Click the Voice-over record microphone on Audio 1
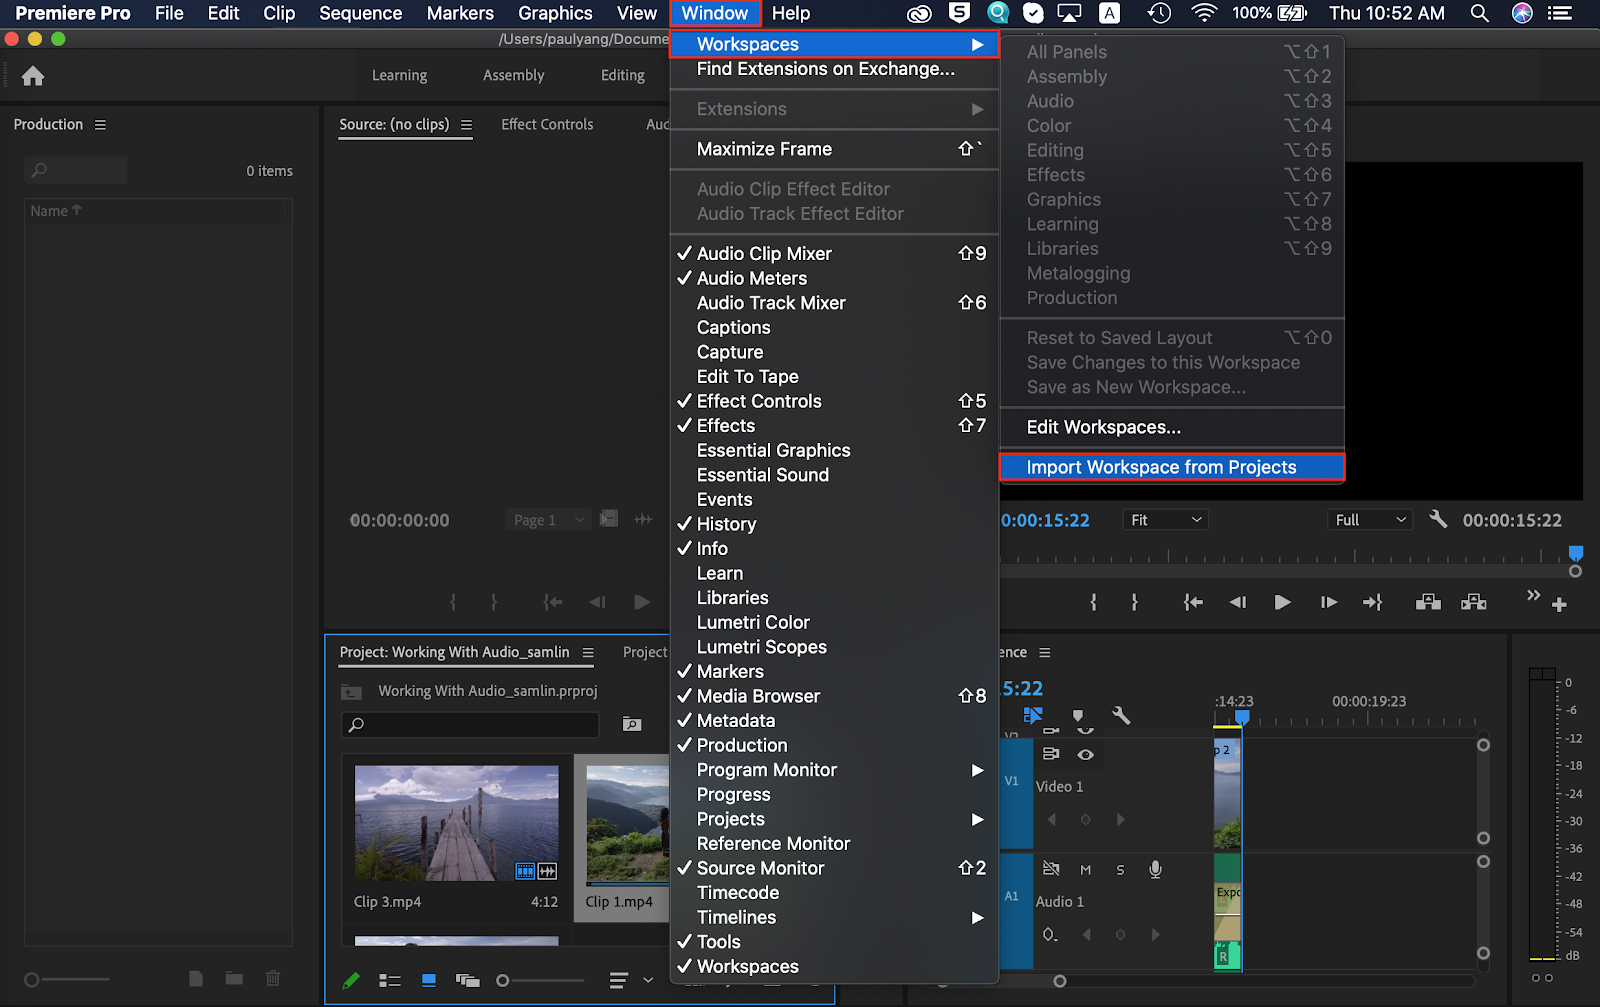1600x1007 pixels. click(x=1155, y=869)
